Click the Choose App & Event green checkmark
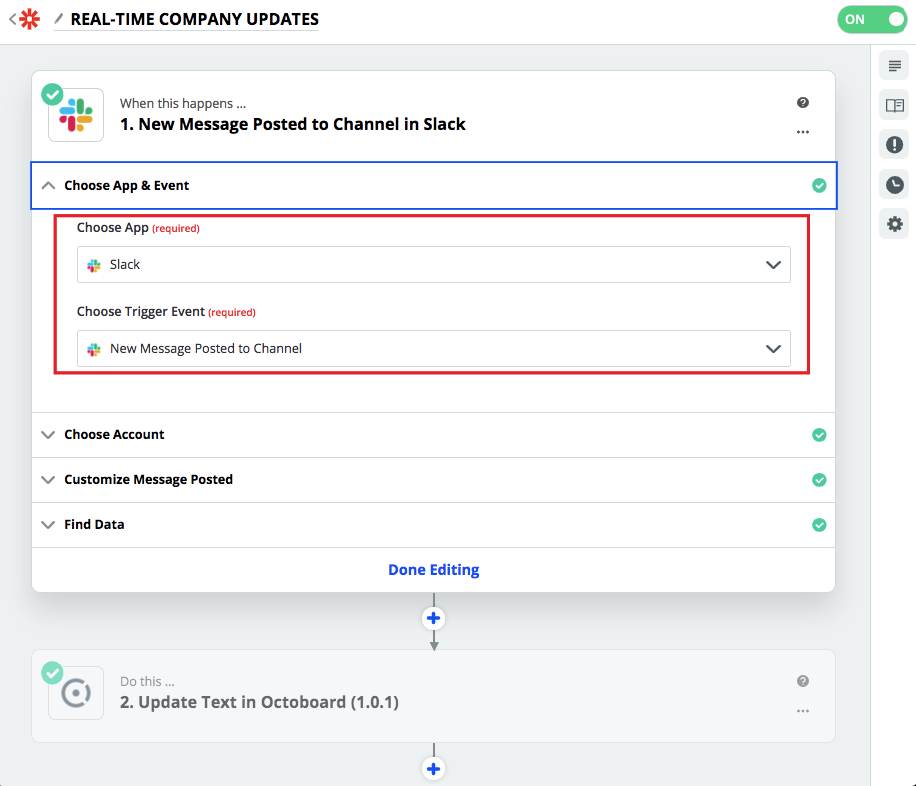The image size is (916, 786). [x=819, y=186]
